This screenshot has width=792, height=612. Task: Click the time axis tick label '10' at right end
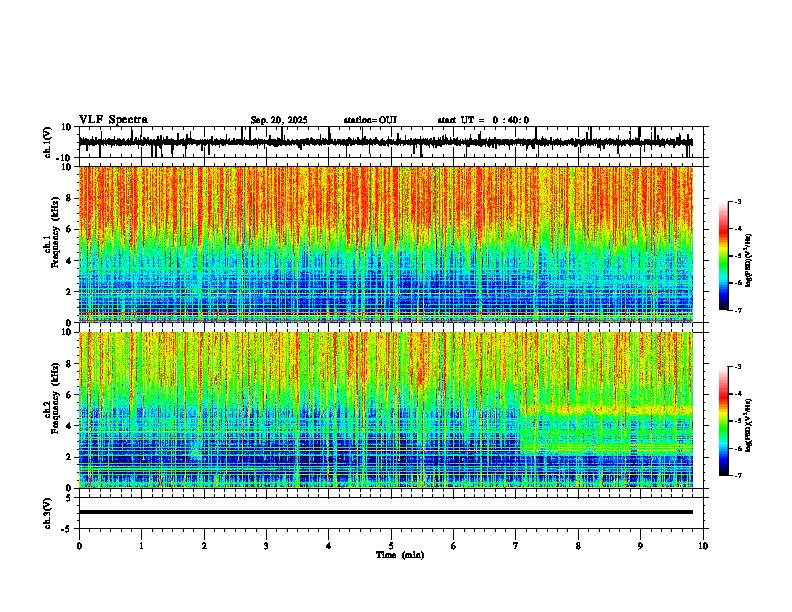point(703,546)
